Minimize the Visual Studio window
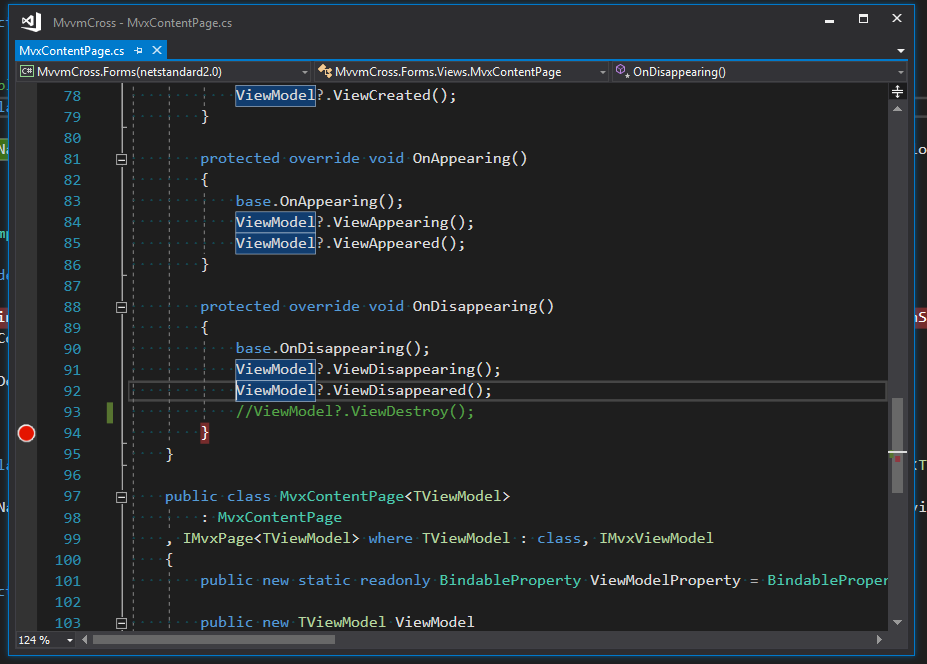 click(829, 20)
